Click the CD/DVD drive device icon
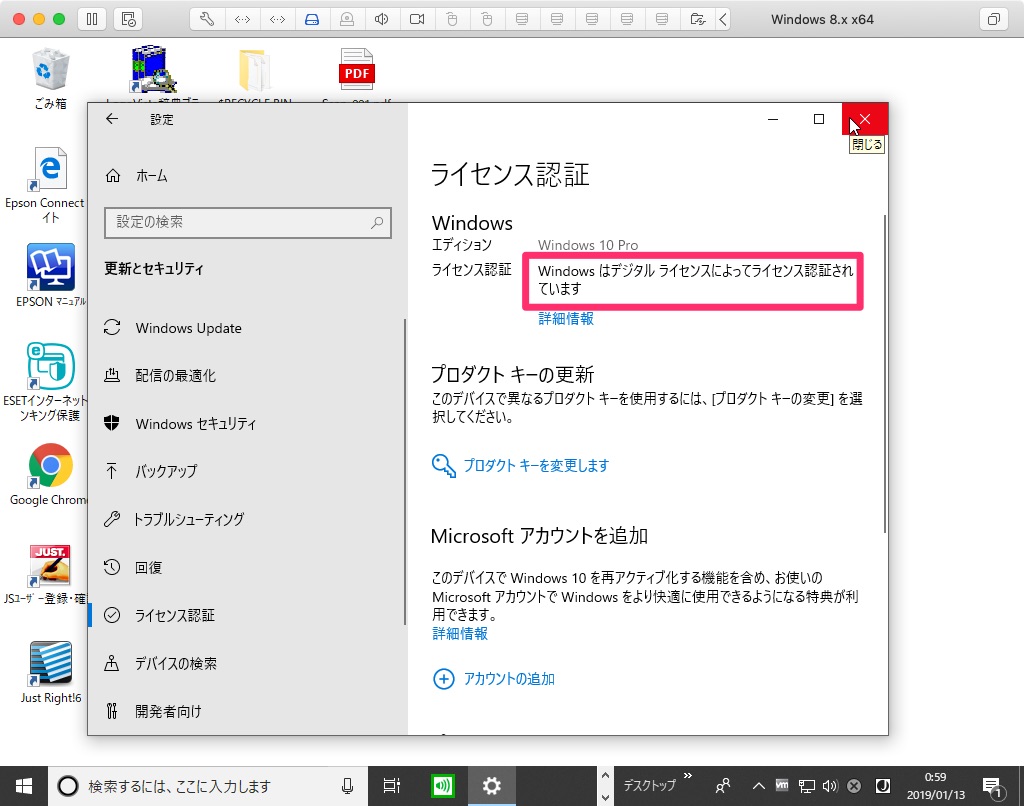Image resolution: width=1024 pixels, height=806 pixels. 347,19
